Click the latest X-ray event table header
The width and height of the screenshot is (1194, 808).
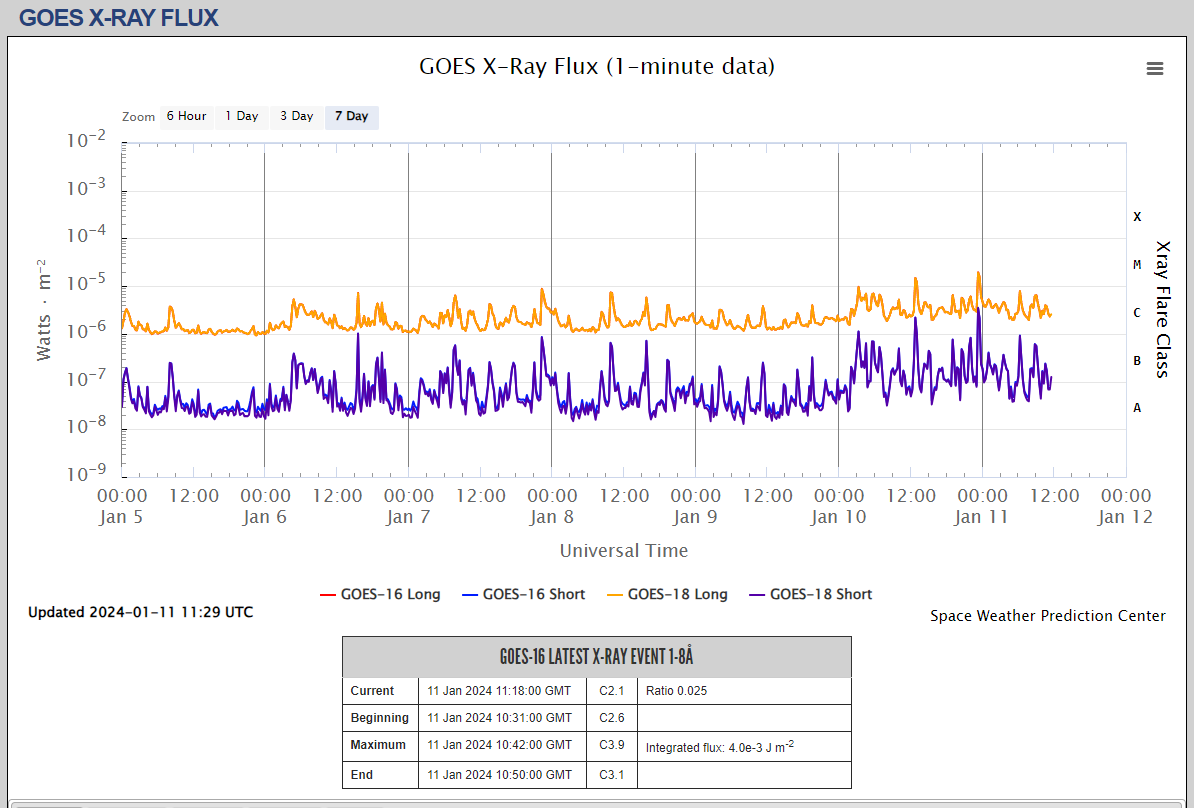click(596, 657)
